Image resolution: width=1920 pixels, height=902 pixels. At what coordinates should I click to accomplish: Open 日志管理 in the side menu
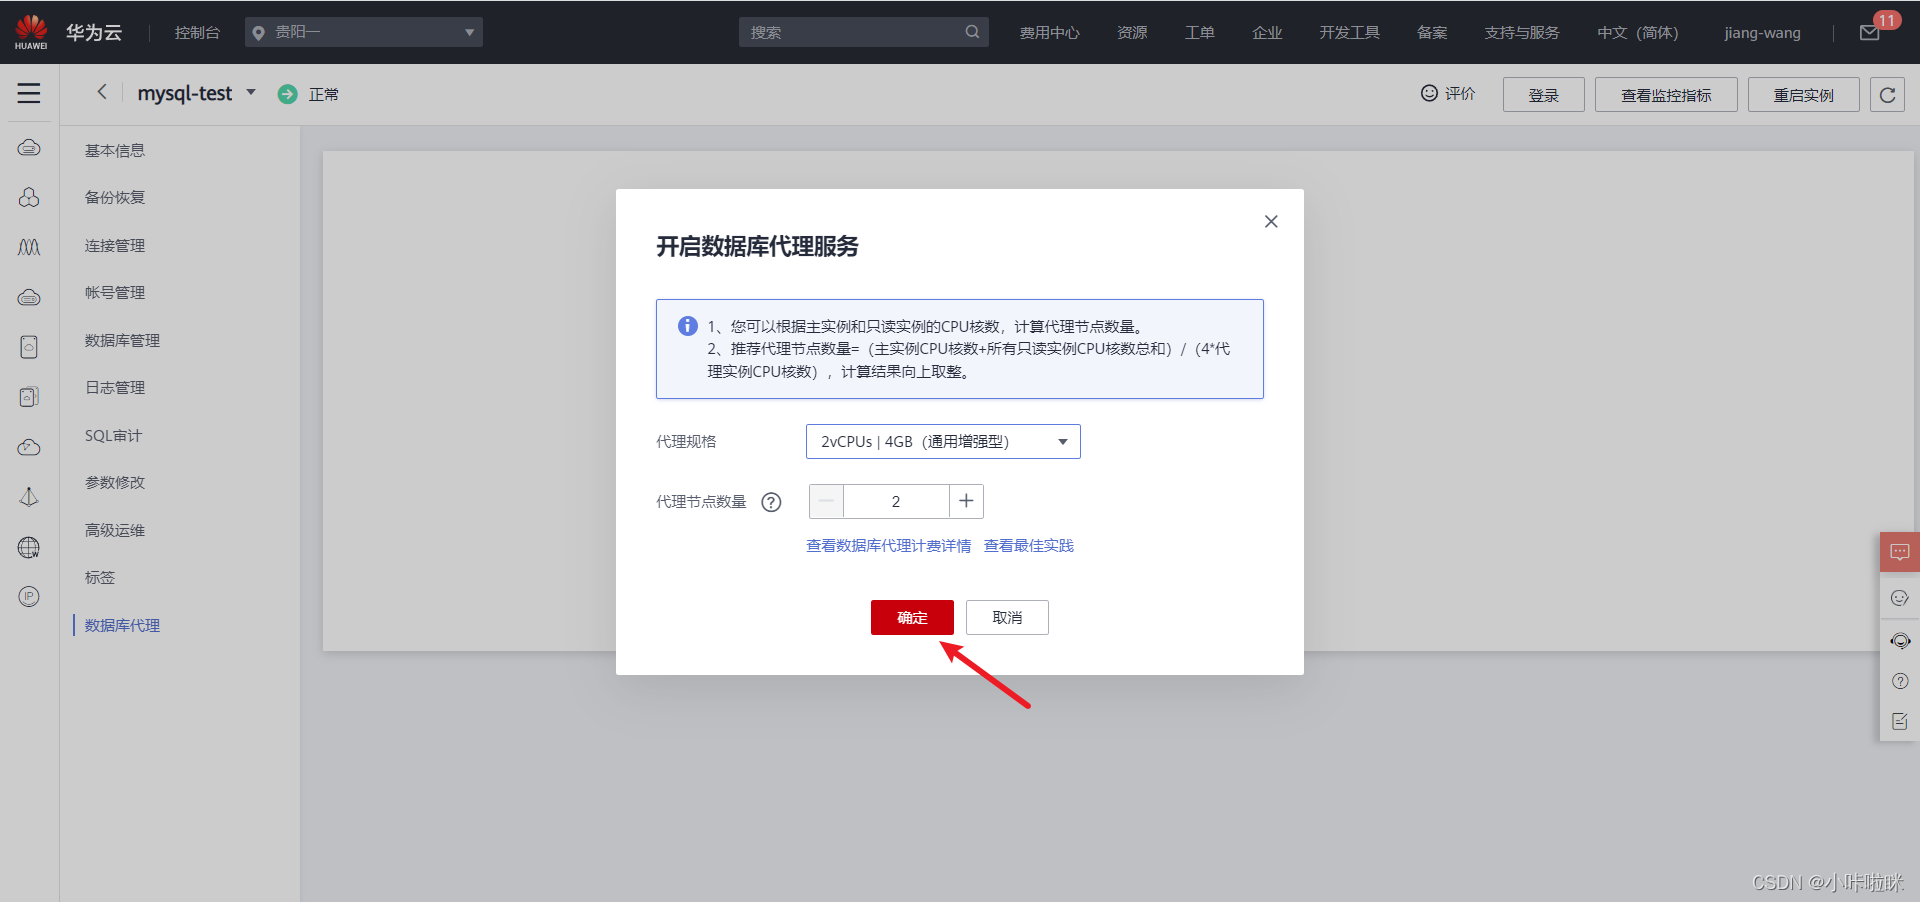coord(115,387)
